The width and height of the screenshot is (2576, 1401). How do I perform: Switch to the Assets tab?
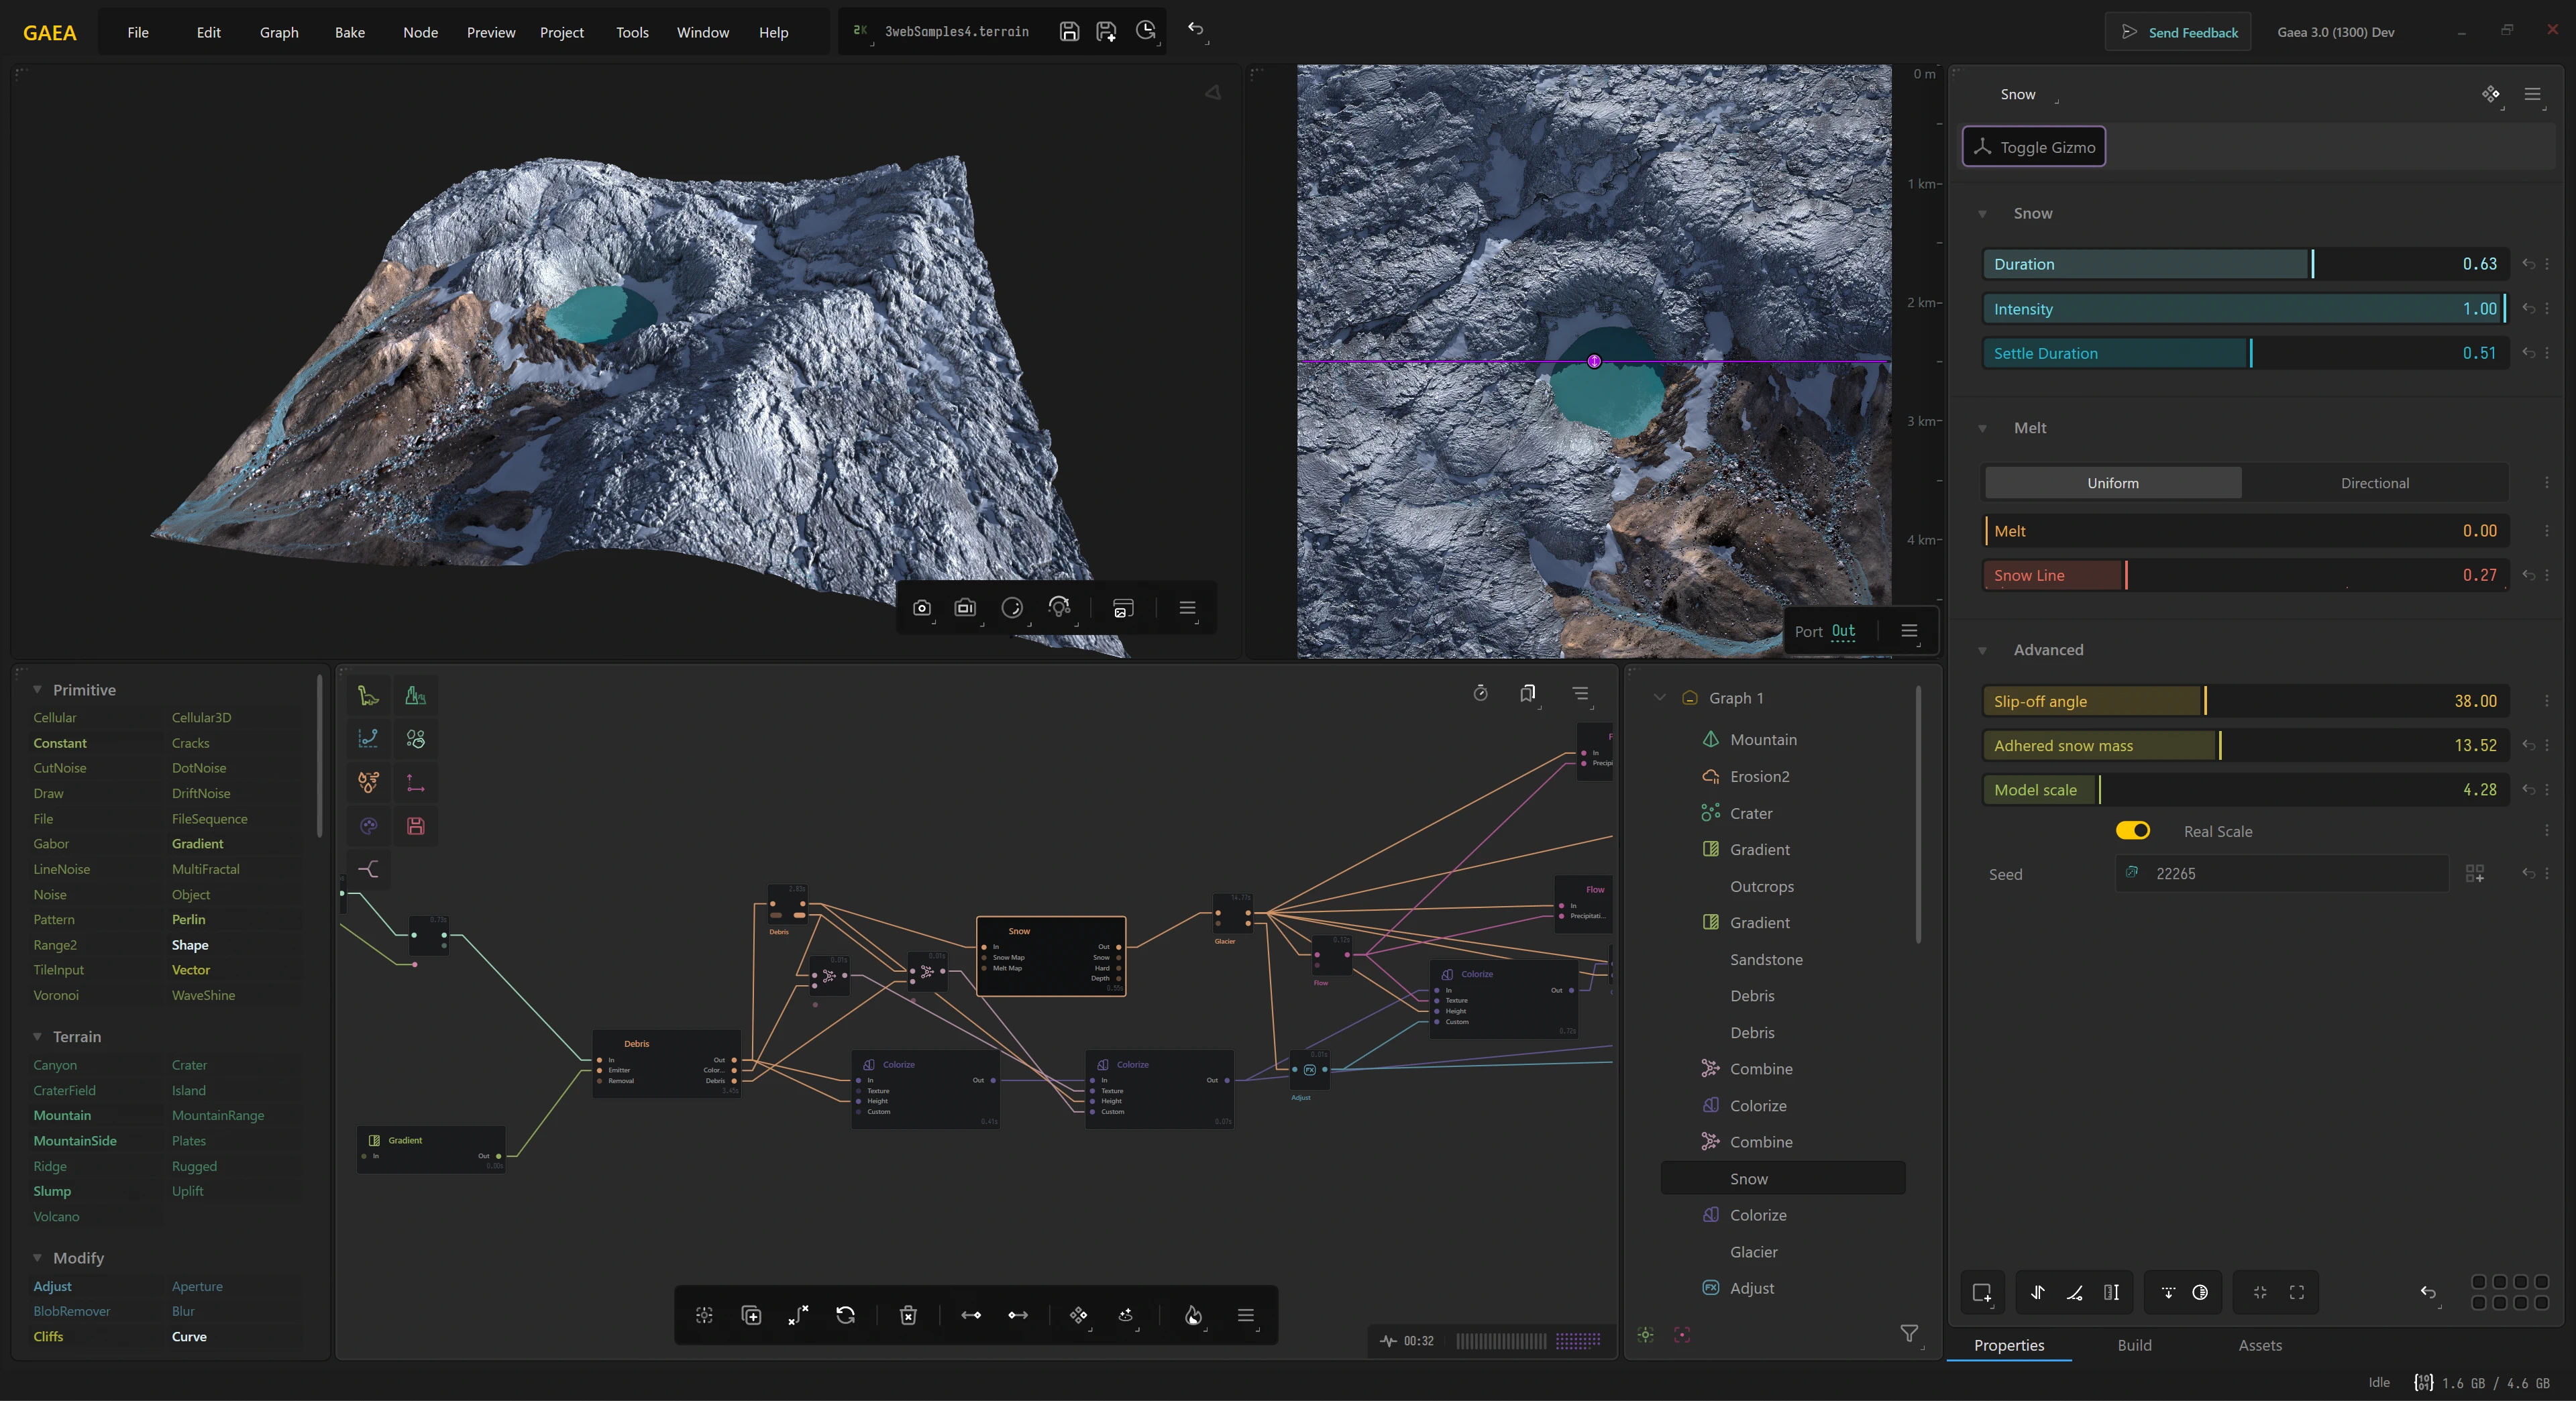tap(2259, 1345)
